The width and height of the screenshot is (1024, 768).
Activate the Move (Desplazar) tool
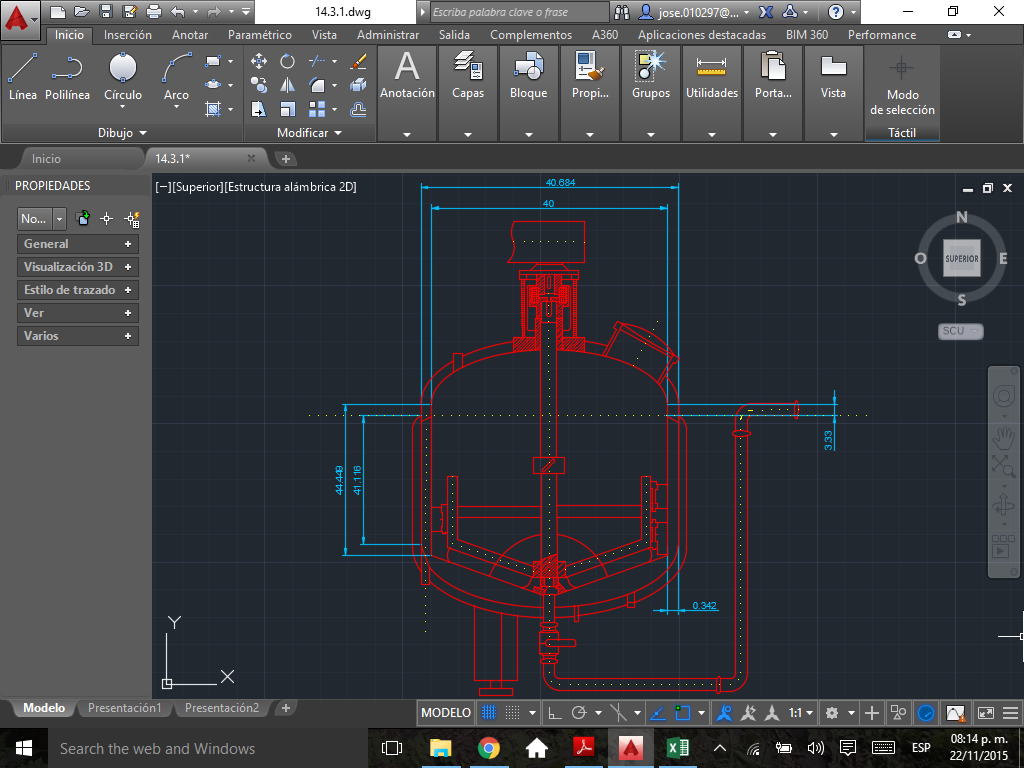[259, 61]
